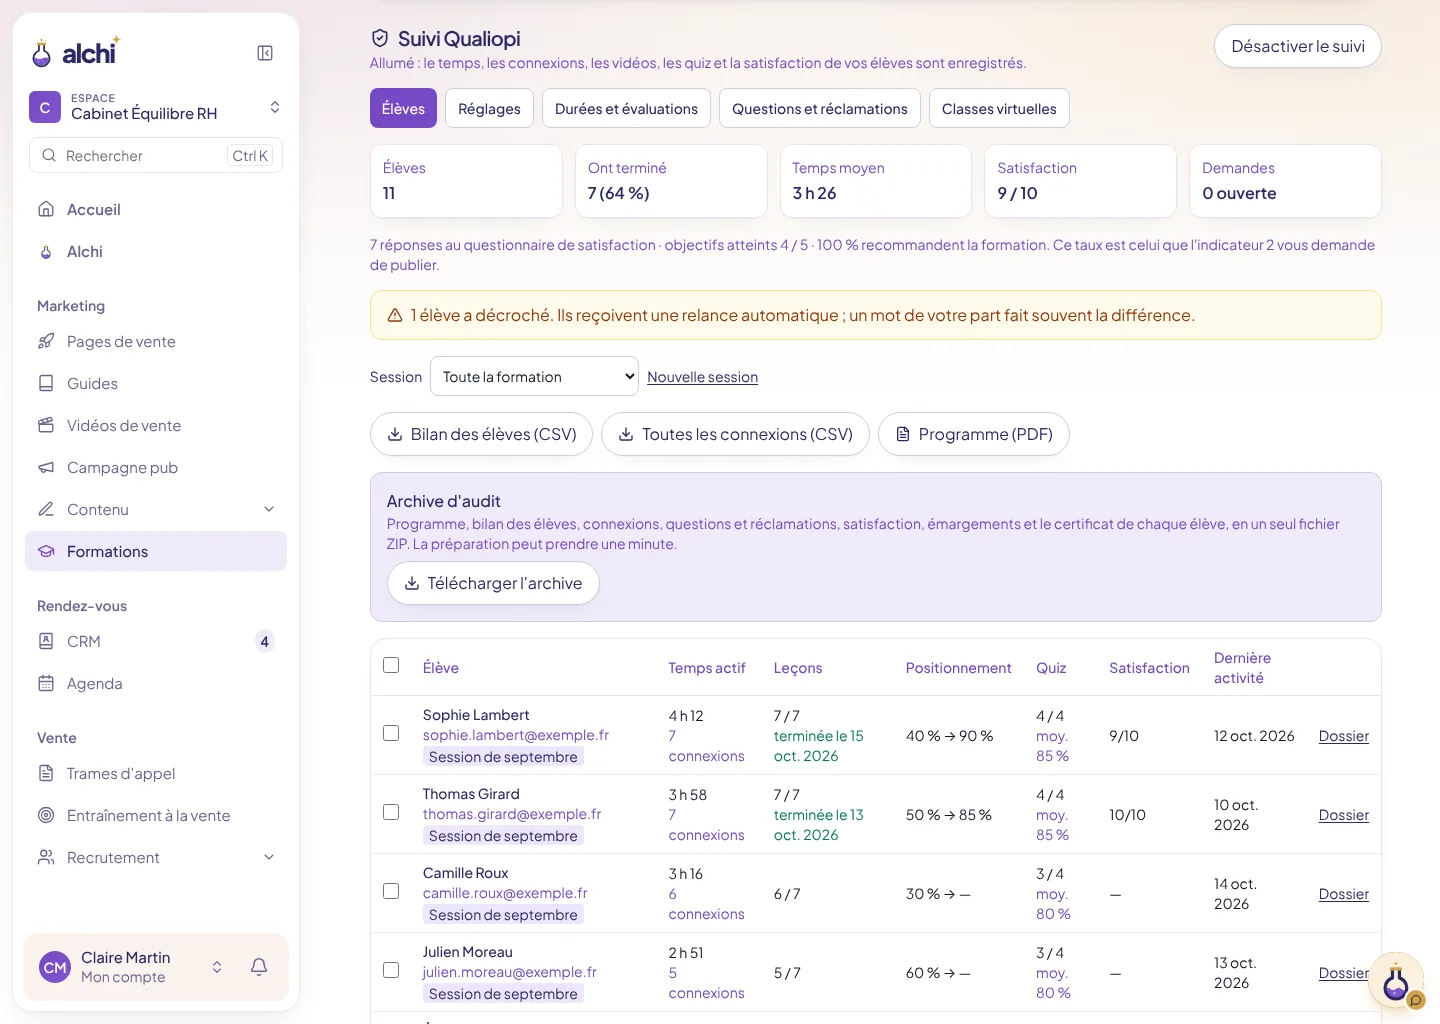Open notifications bell icon

259,966
